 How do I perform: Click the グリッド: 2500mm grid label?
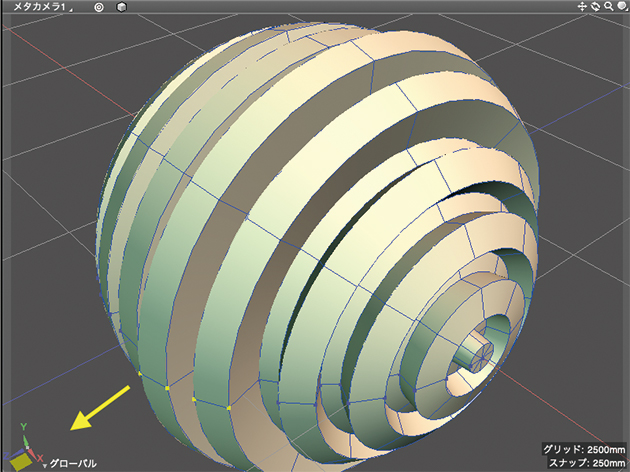click(x=583, y=448)
